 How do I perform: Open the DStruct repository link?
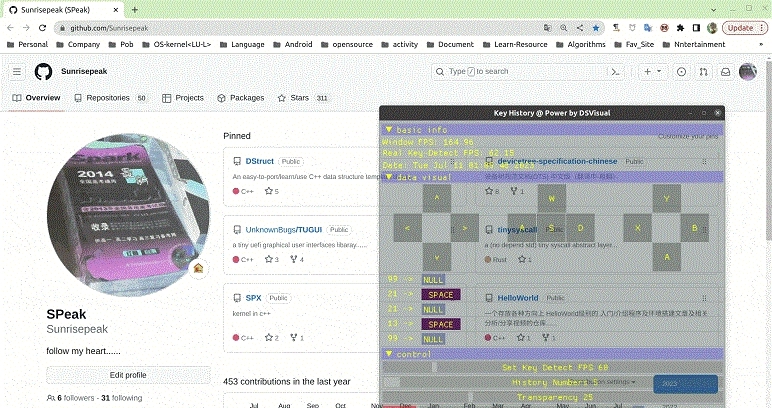[259, 161]
